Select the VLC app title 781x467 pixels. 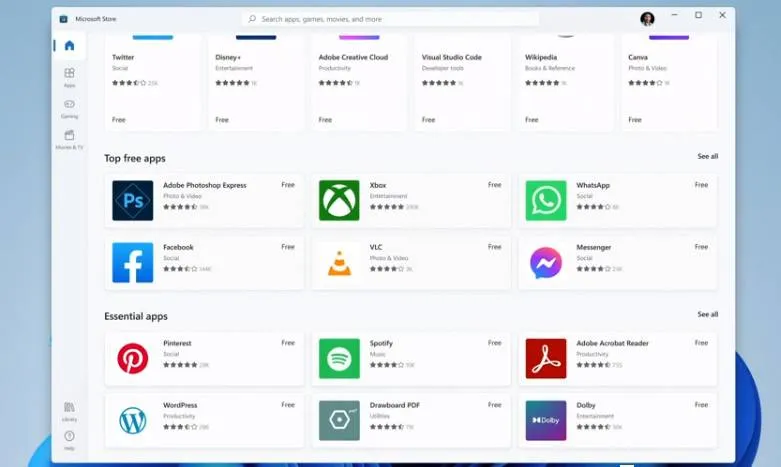(x=376, y=247)
